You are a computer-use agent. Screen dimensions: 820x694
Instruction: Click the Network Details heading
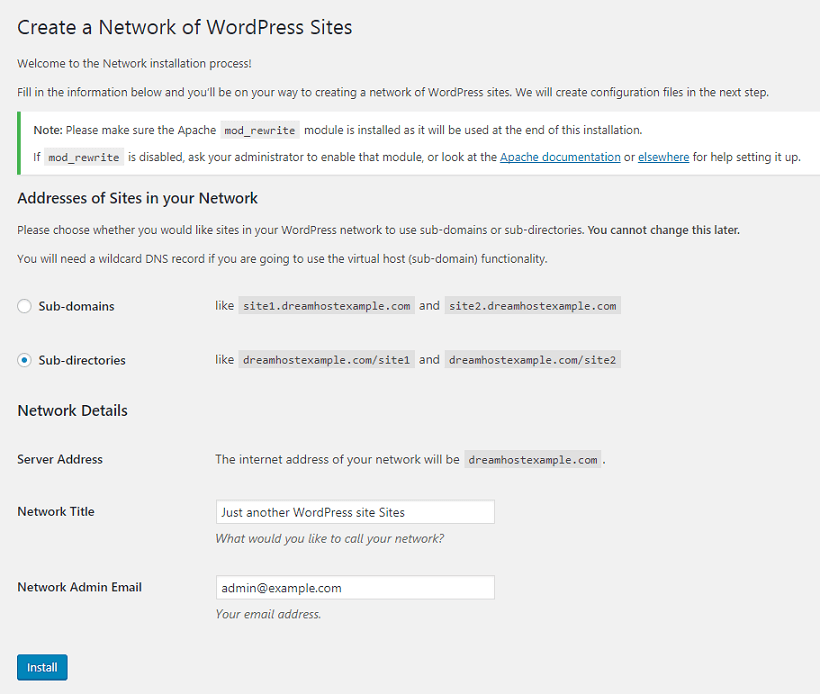(x=72, y=411)
